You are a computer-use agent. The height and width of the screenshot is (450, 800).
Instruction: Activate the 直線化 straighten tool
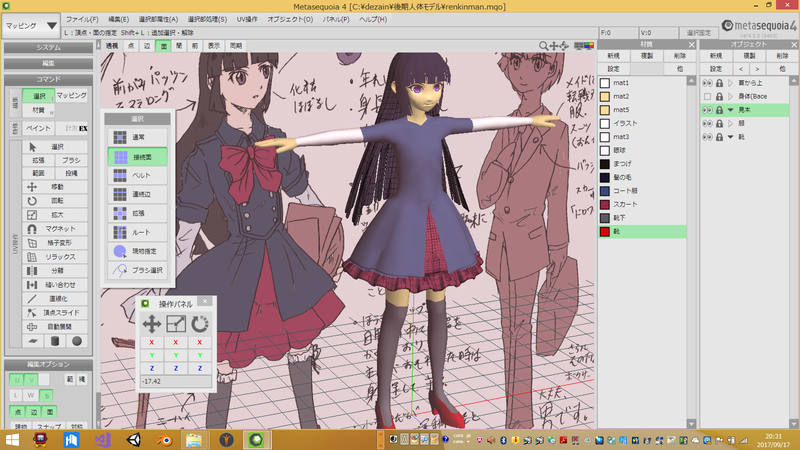coord(55,298)
